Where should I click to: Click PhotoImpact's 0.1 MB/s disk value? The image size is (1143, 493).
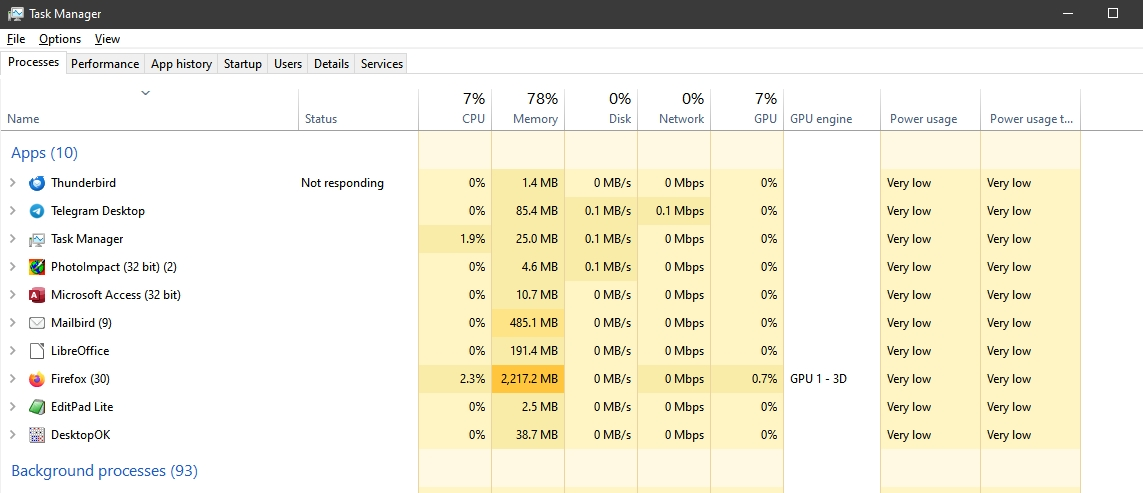coord(601,267)
